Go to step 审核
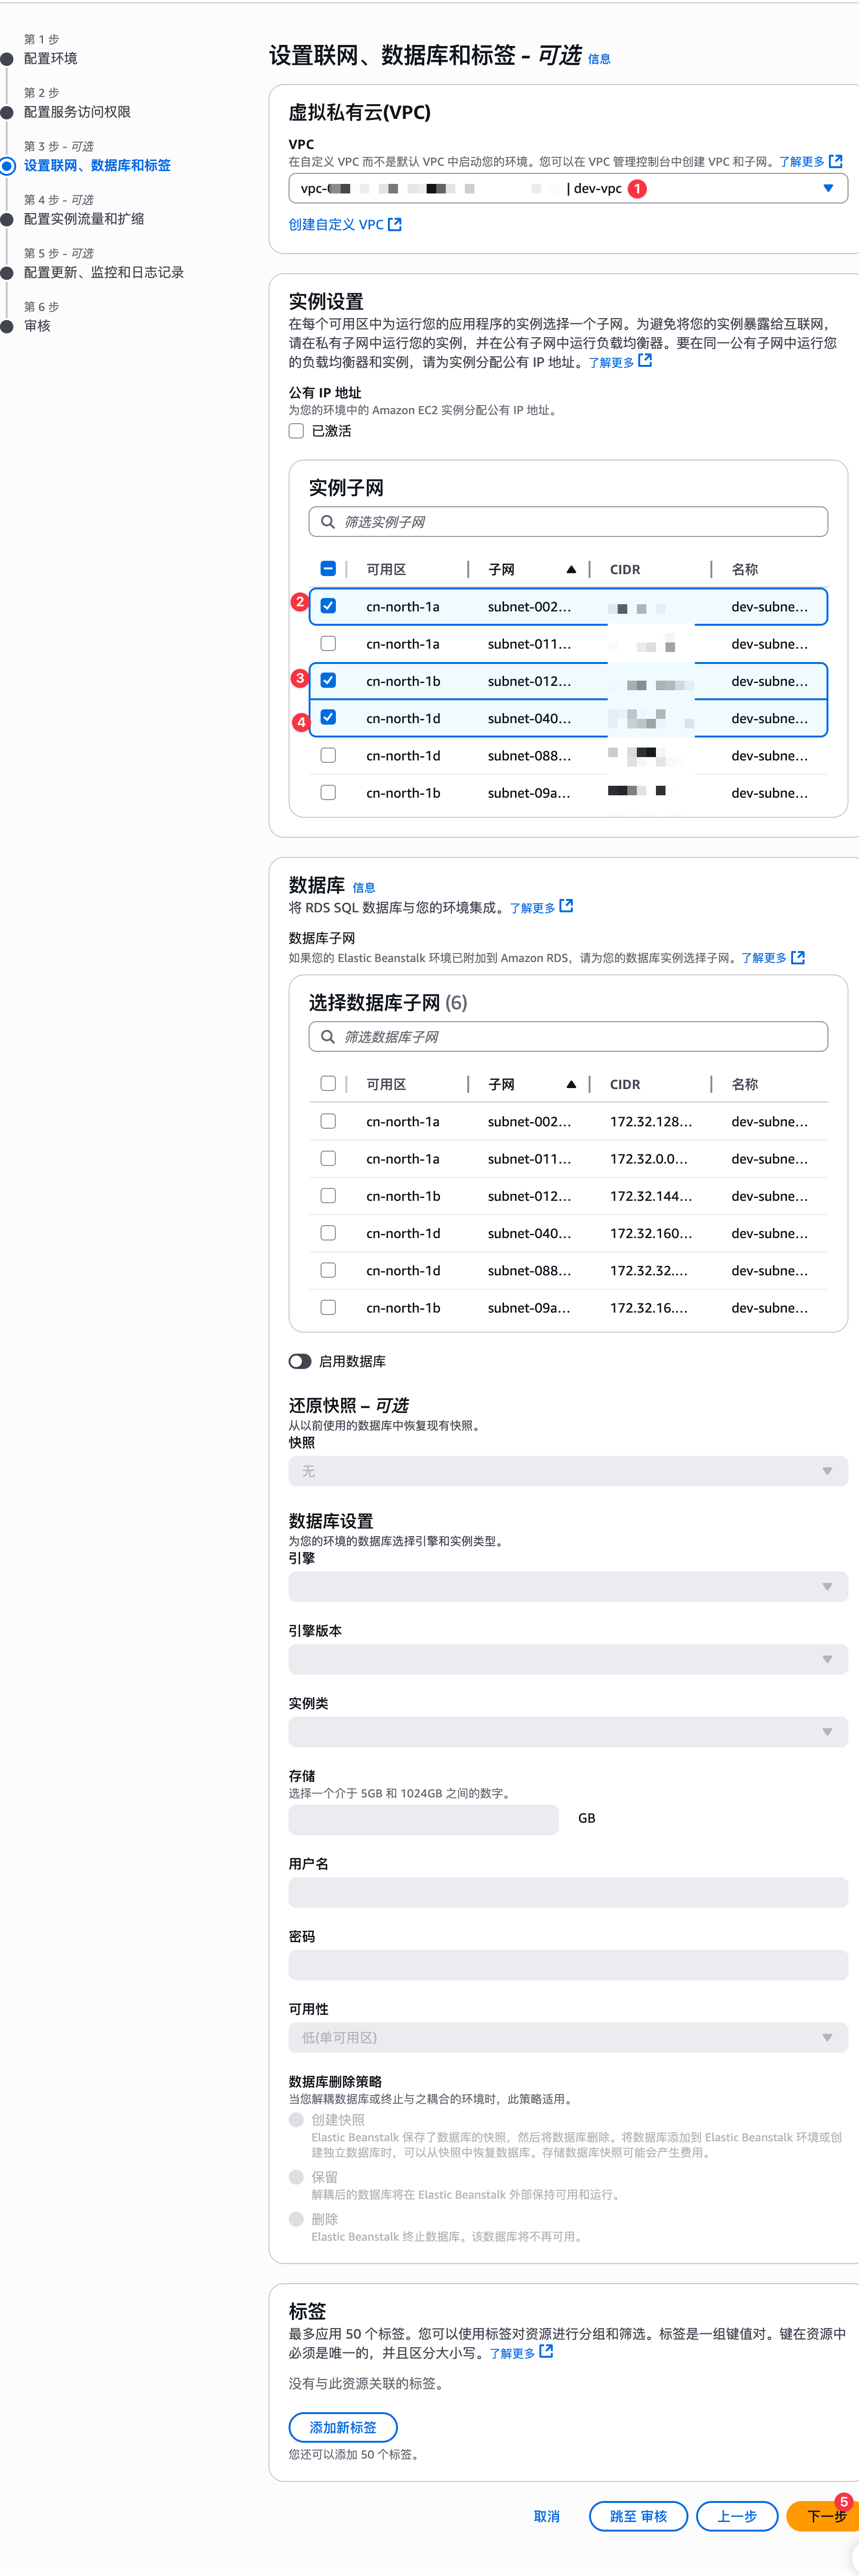The height and width of the screenshot is (2576, 859). (x=37, y=326)
